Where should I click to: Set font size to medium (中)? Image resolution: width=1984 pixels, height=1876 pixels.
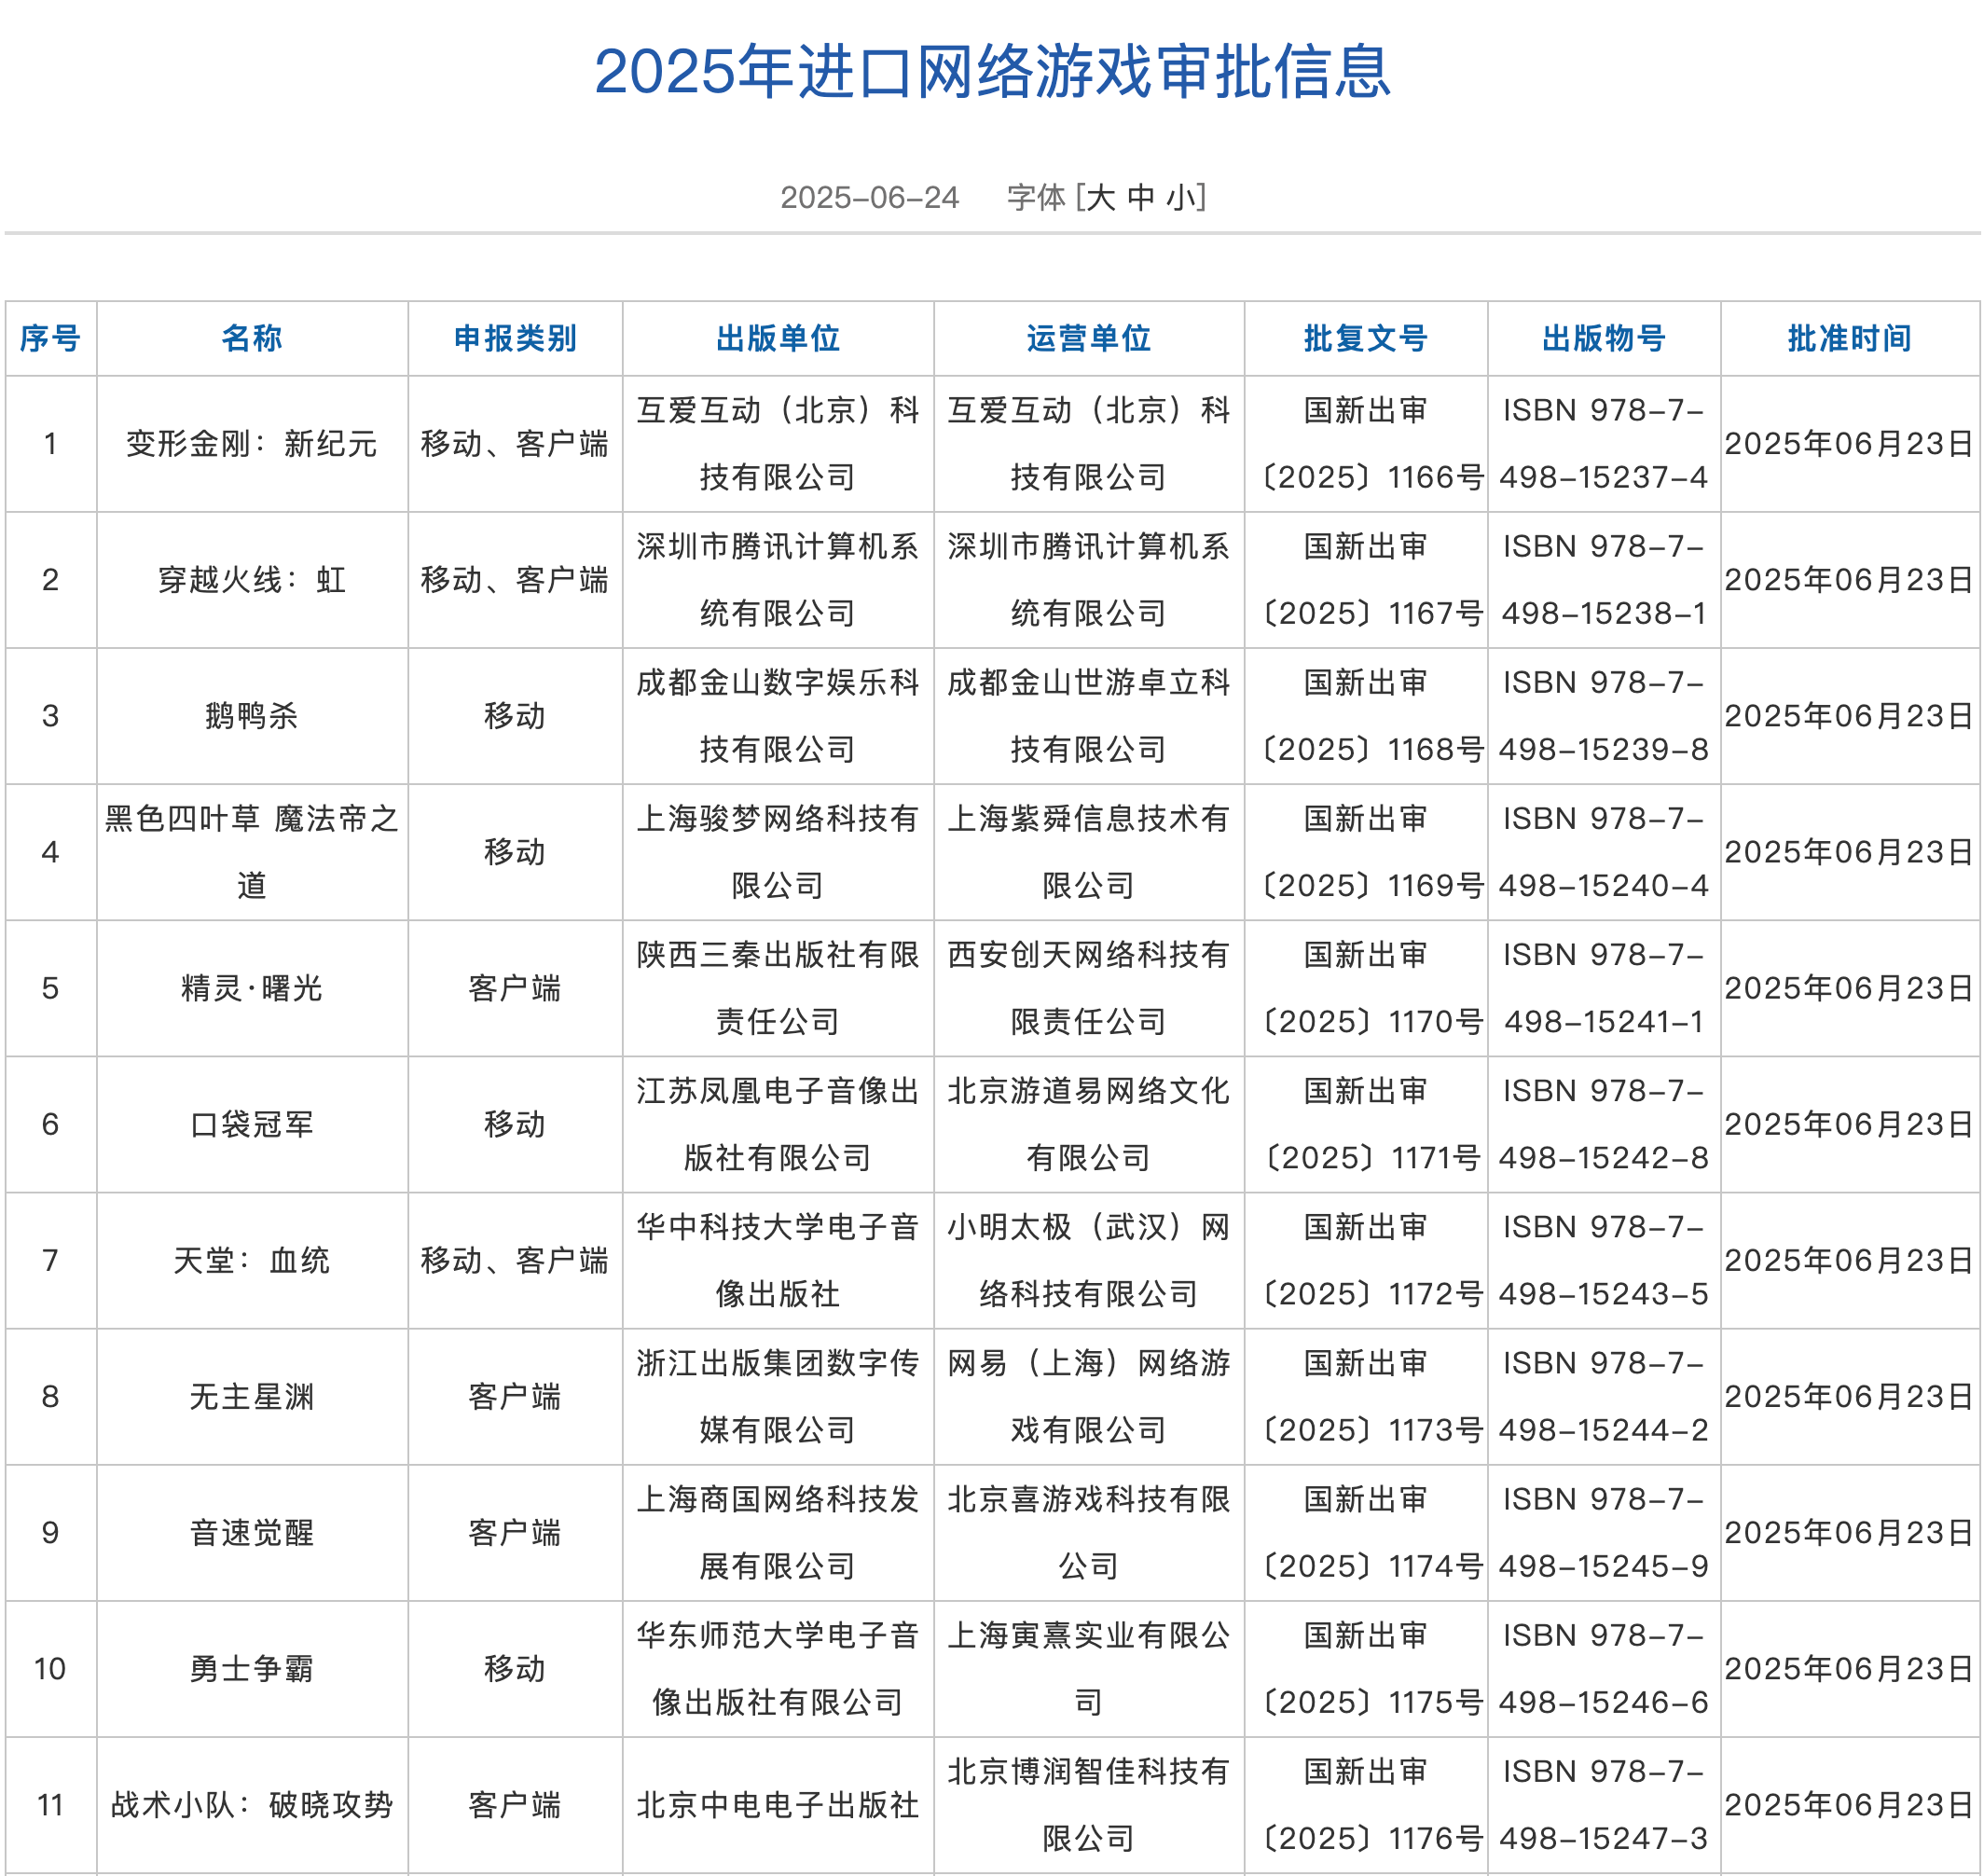point(1141,197)
